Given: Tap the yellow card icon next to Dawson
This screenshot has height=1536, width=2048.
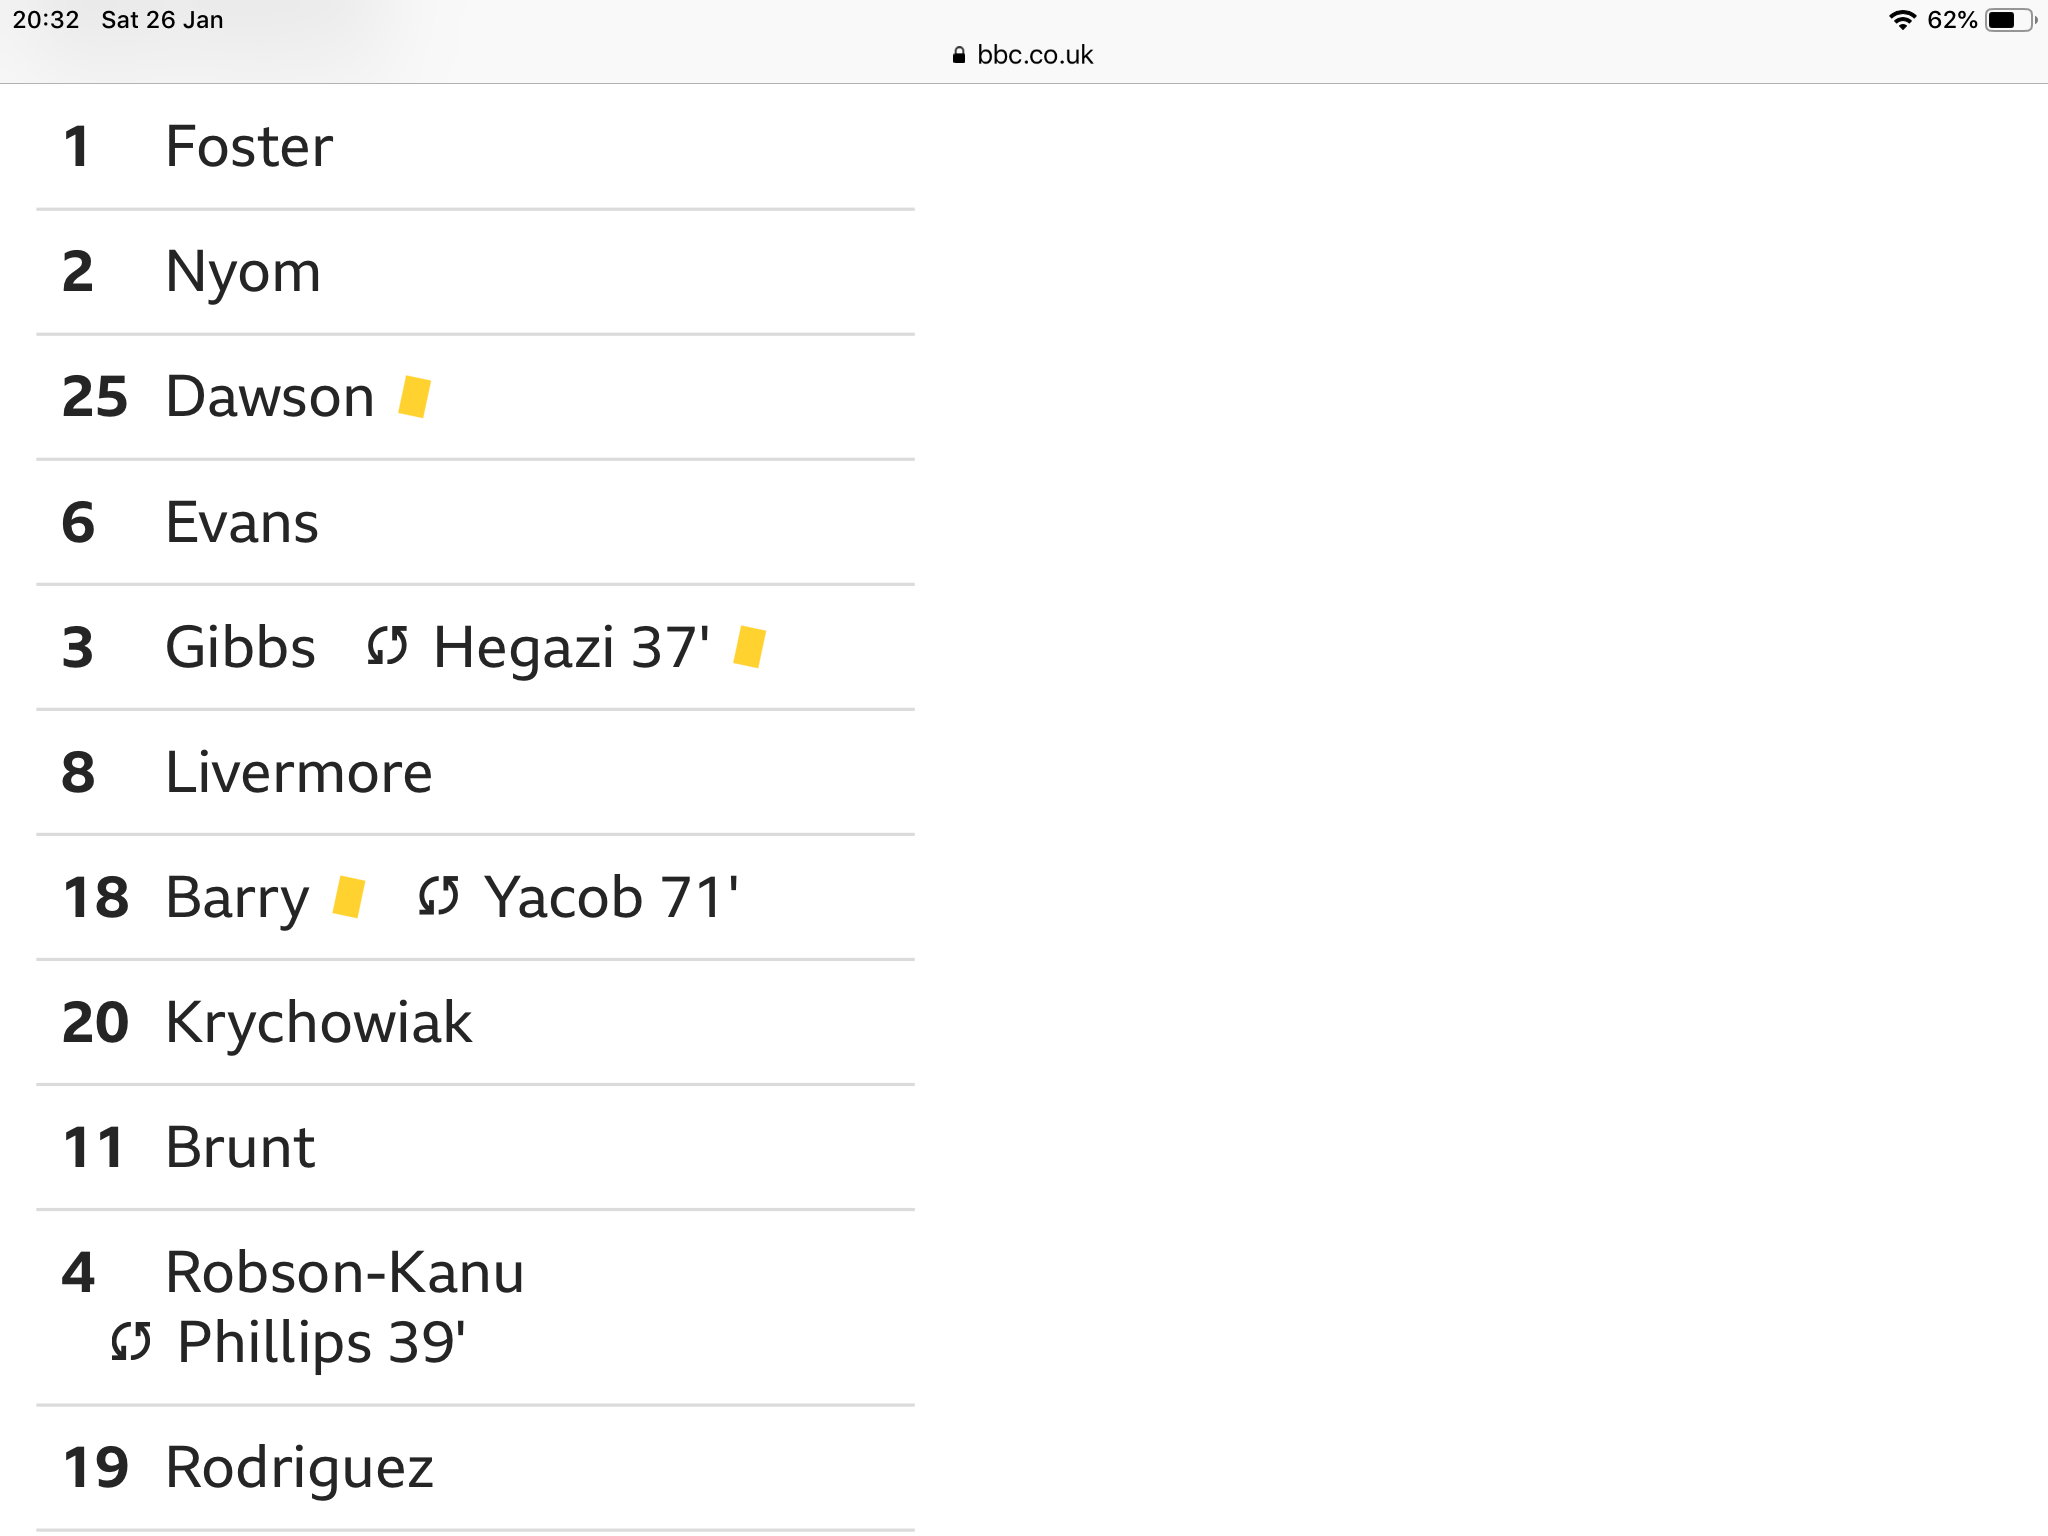Looking at the screenshot, I should point(414,396).
